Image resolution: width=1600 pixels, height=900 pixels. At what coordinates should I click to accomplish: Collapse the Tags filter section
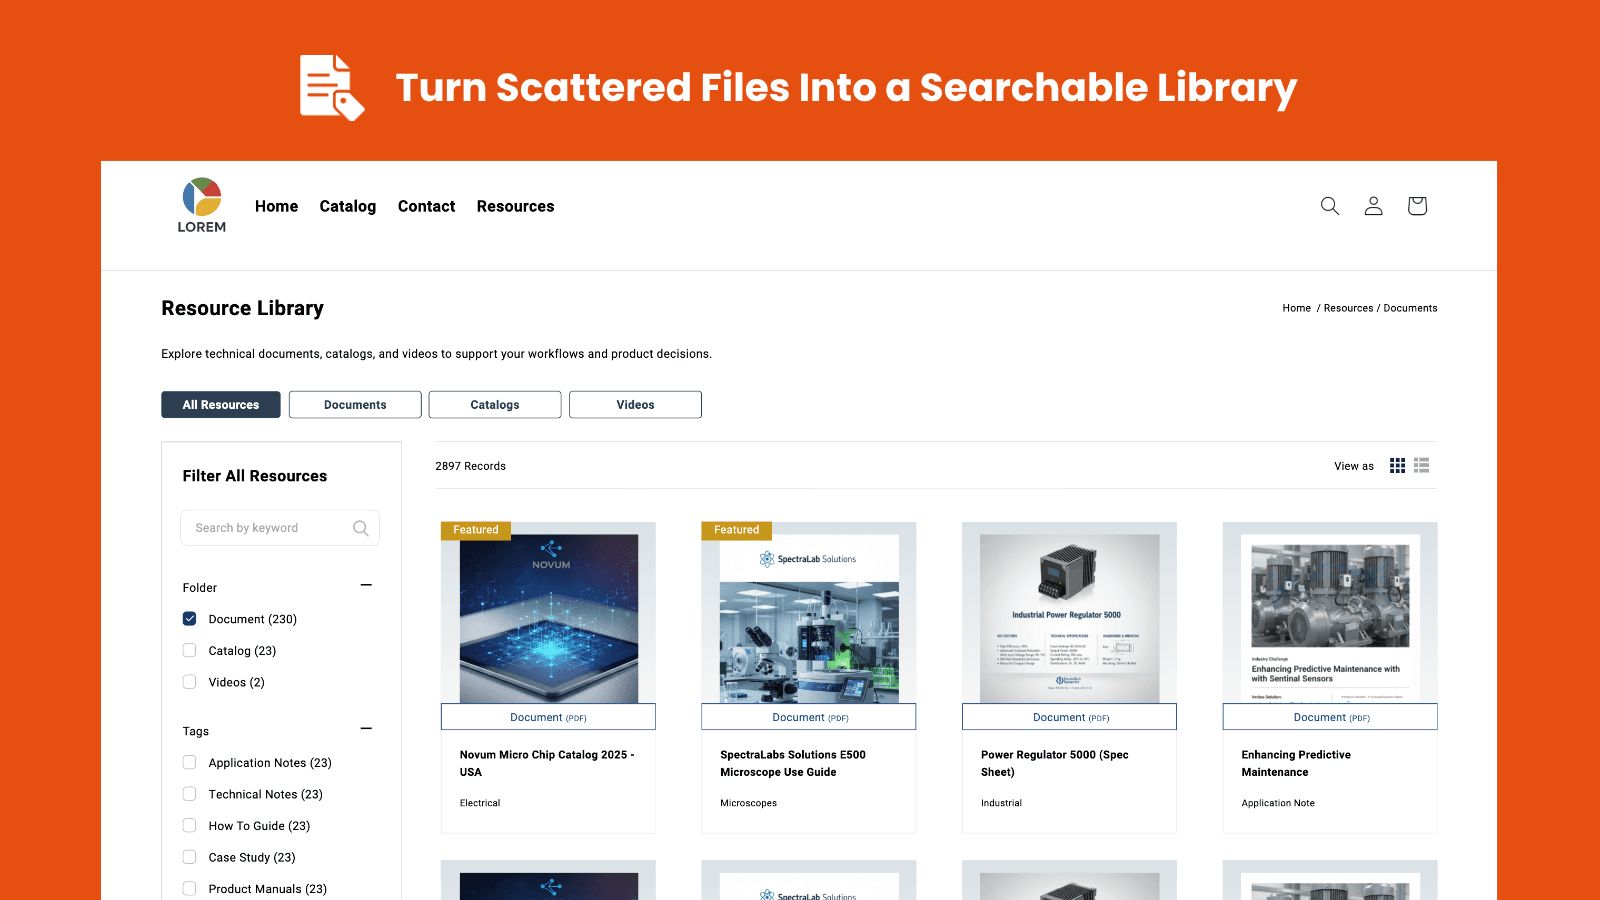(x=366, y=729)
